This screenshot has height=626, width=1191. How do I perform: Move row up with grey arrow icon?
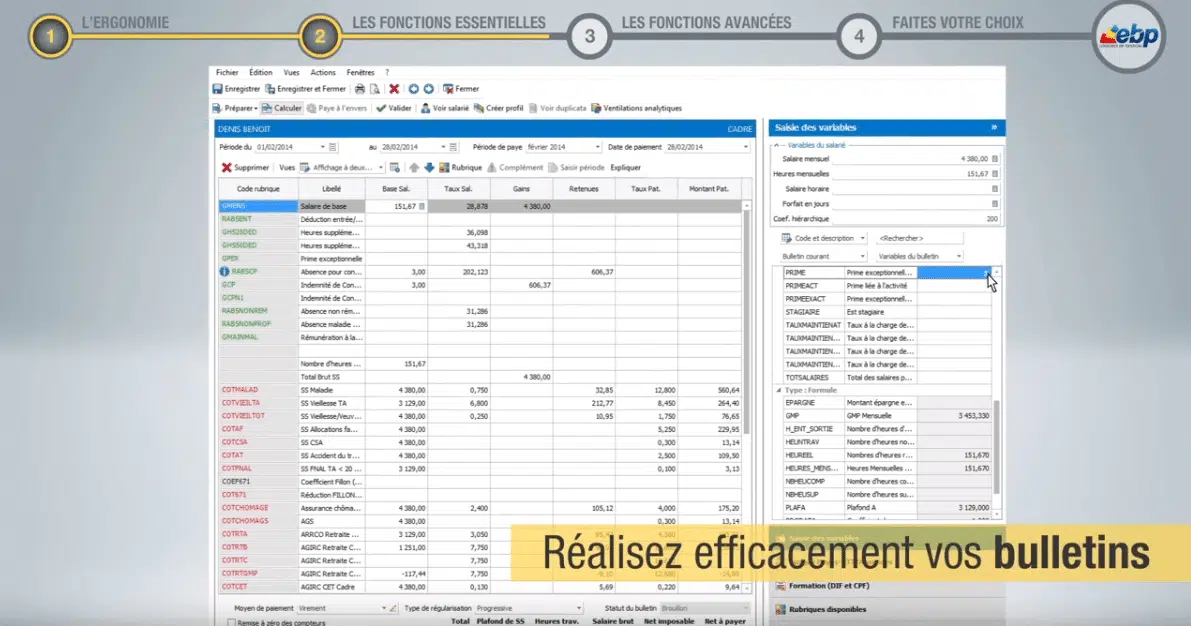[414, 167]
